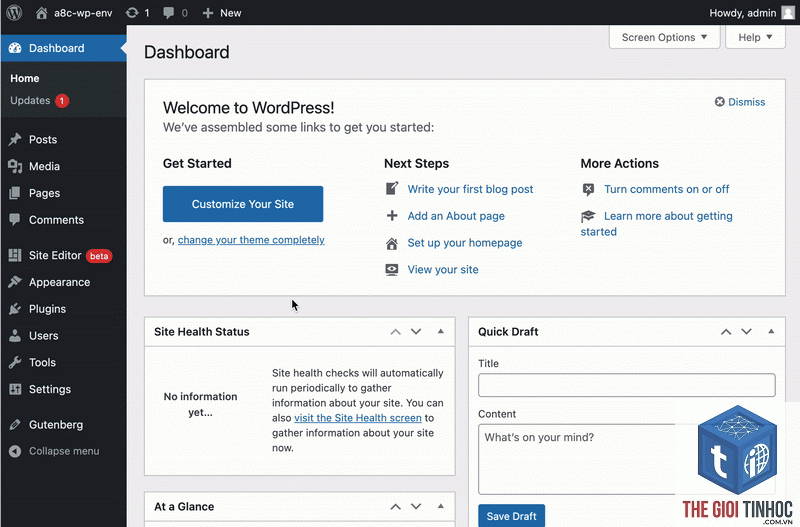Collapse the Site Health Status widget
Image resolution: width=800 pixels, height=527 pixels.
pyautogui.click(x=441, y=332)
